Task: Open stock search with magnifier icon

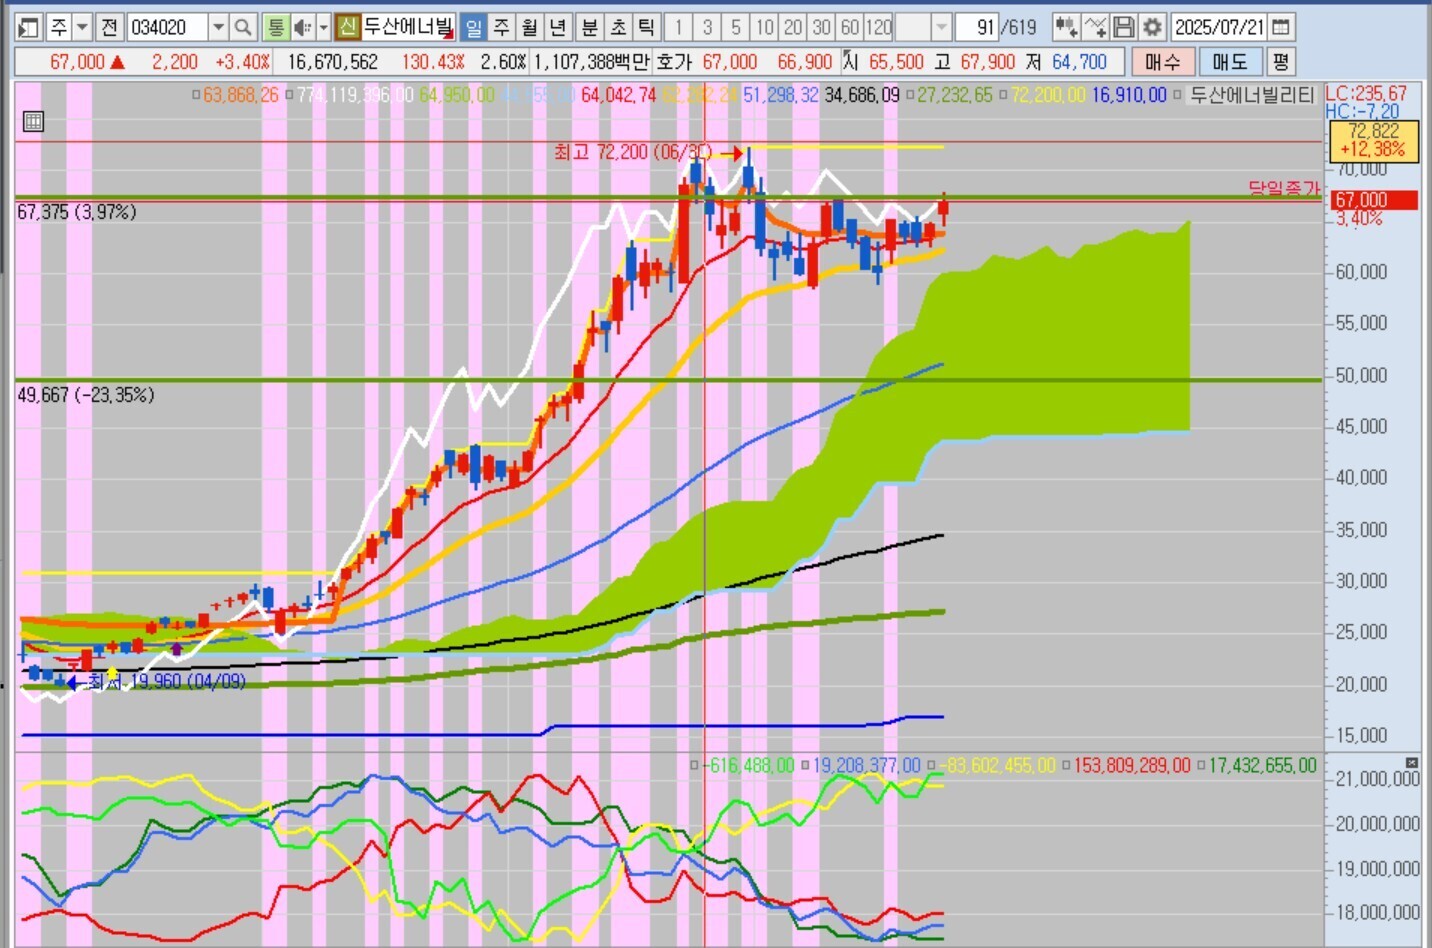Action: (x=243, y=27)
